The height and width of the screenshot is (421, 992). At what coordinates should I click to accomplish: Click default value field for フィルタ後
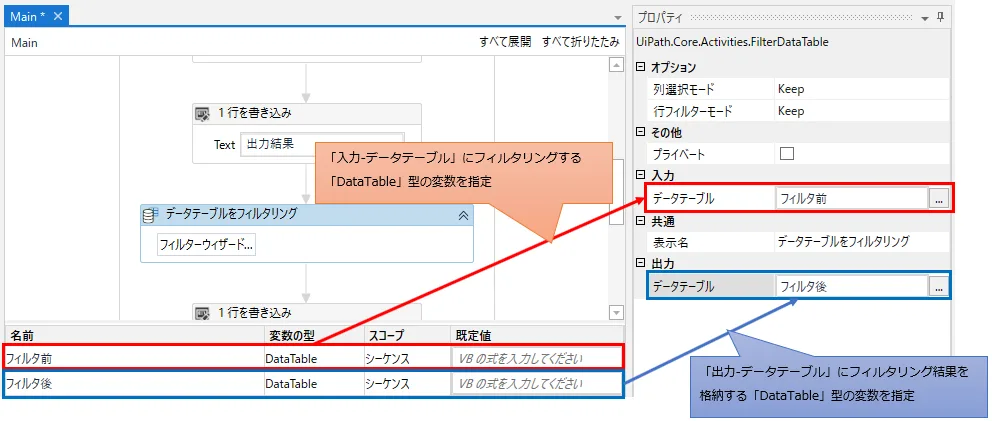point(536,384)
